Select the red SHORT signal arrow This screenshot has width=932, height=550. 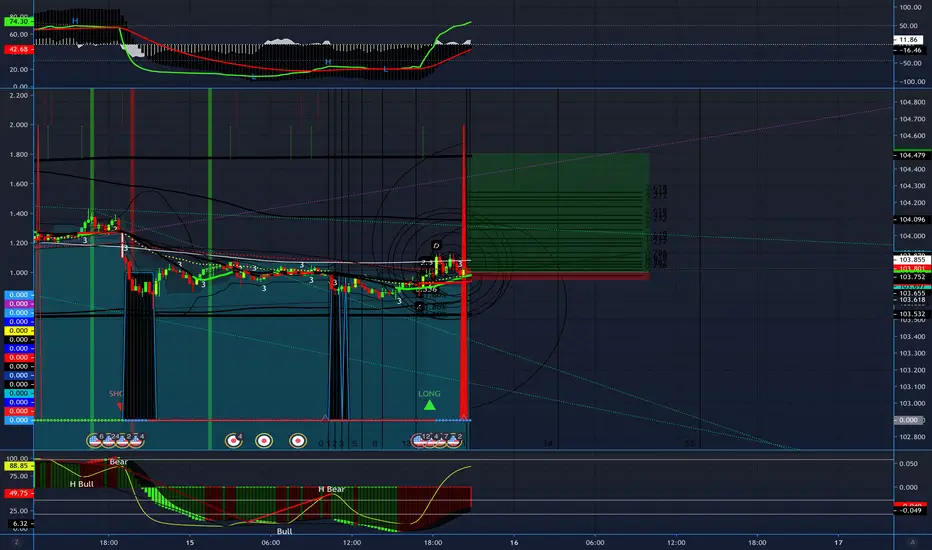119,406
